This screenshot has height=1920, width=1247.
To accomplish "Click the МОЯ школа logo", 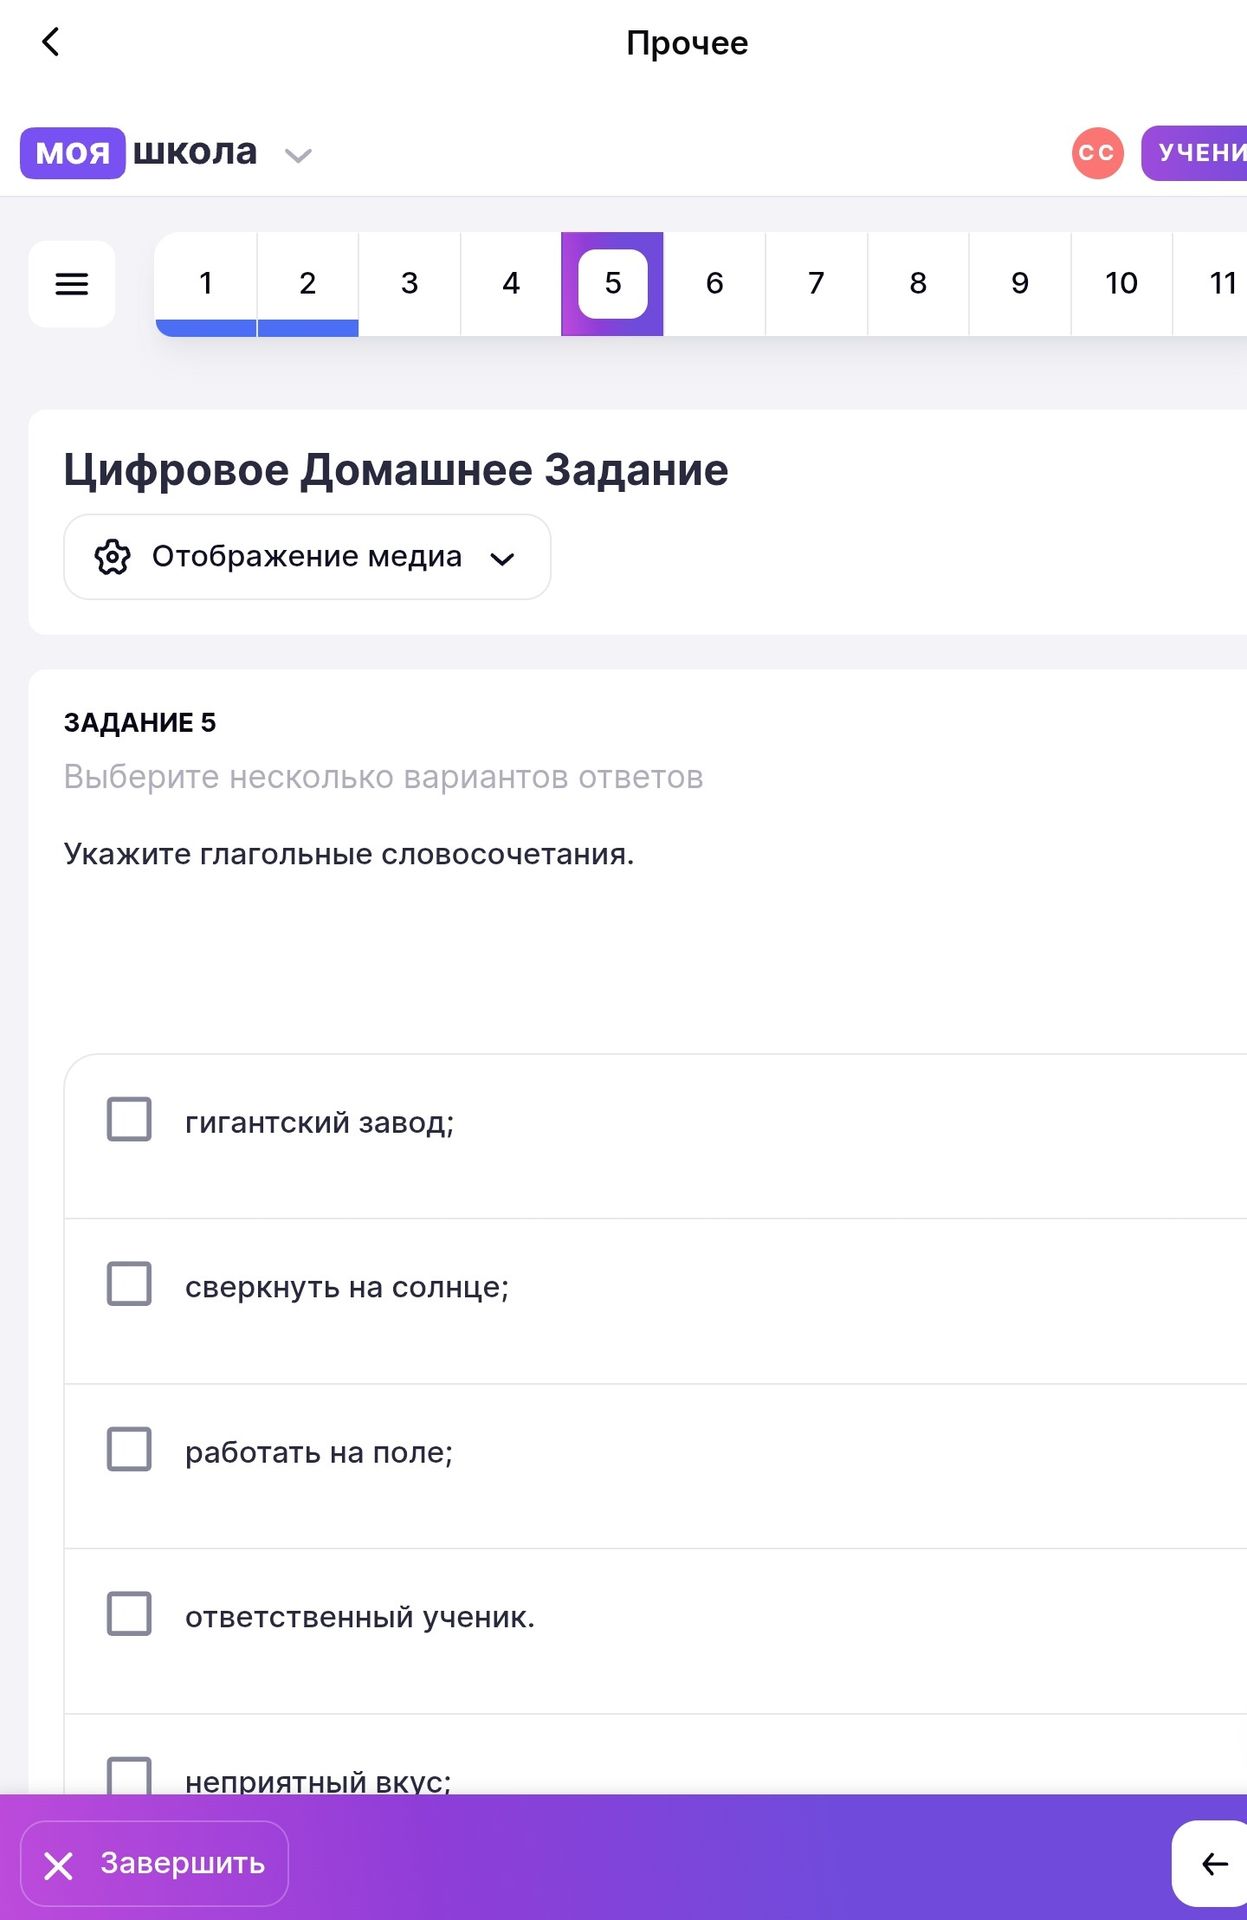I will click(x=139, y=153).
